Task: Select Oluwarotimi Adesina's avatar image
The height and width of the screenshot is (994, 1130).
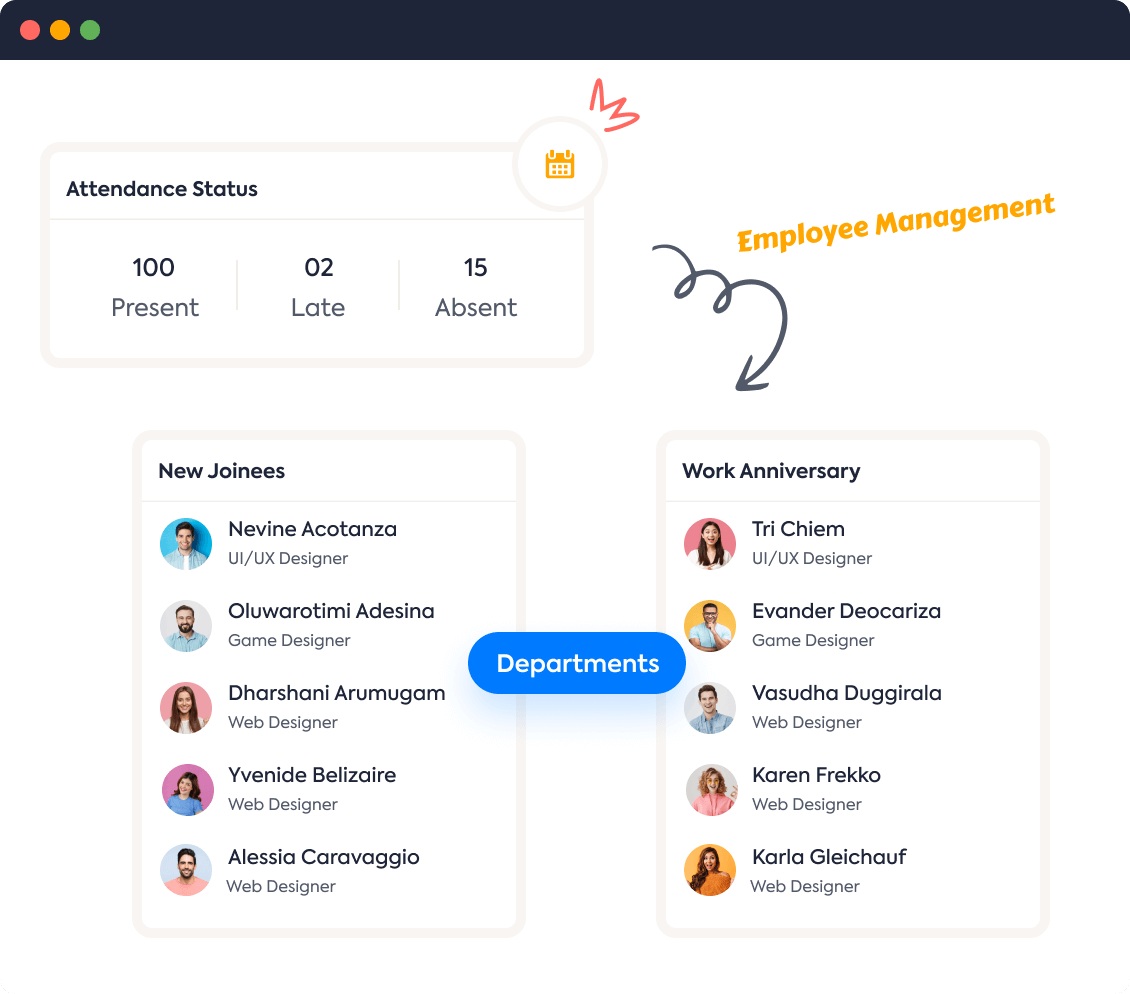Action: pyautogui.click(x=186, y=625)
